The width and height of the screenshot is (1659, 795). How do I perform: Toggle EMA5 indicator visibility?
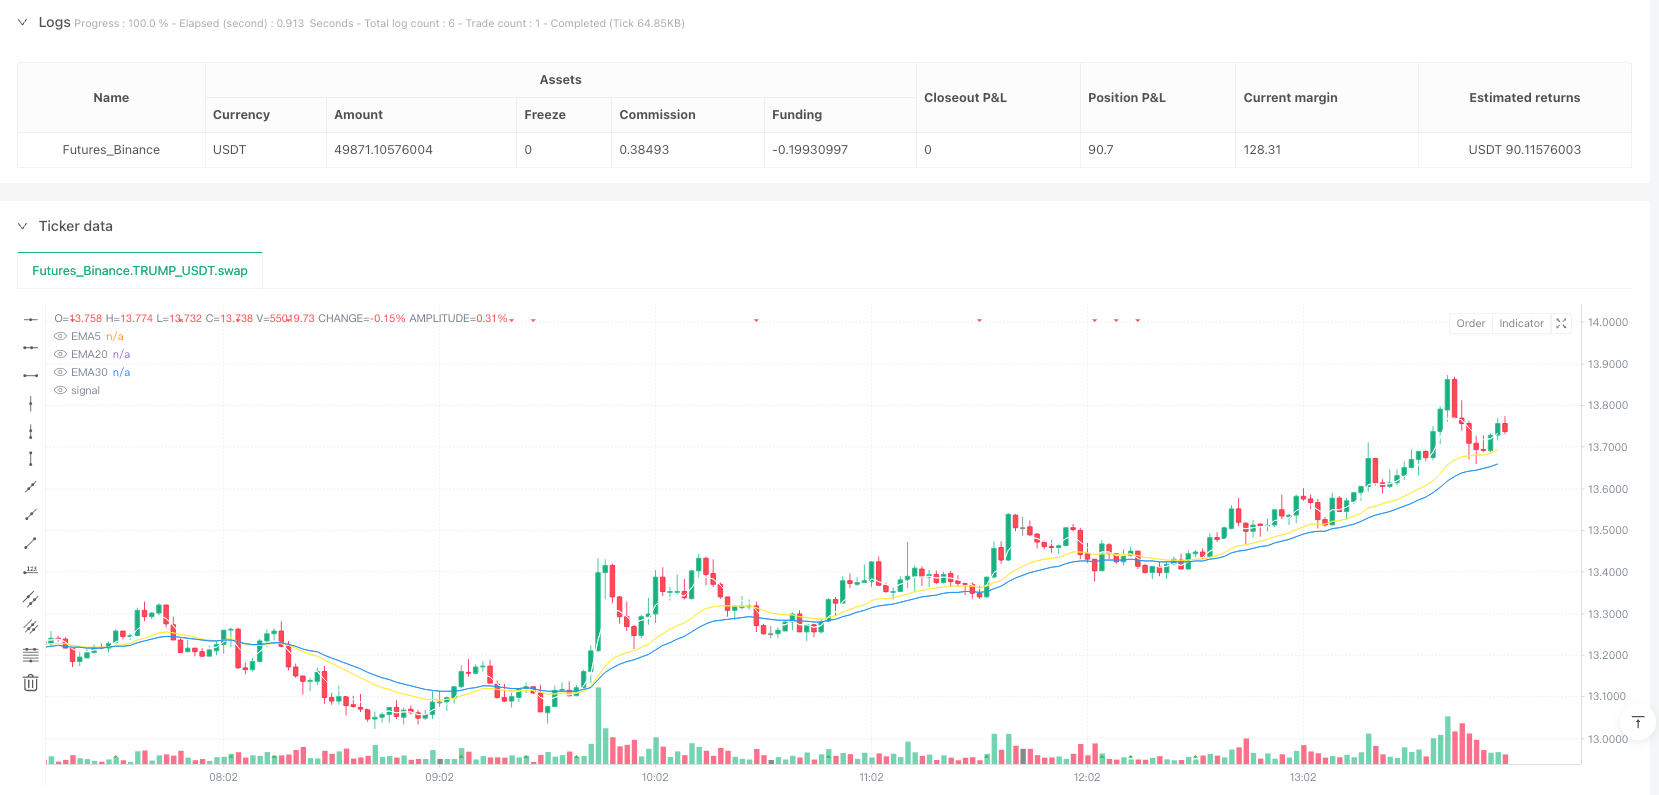click(x=61, y=337)
